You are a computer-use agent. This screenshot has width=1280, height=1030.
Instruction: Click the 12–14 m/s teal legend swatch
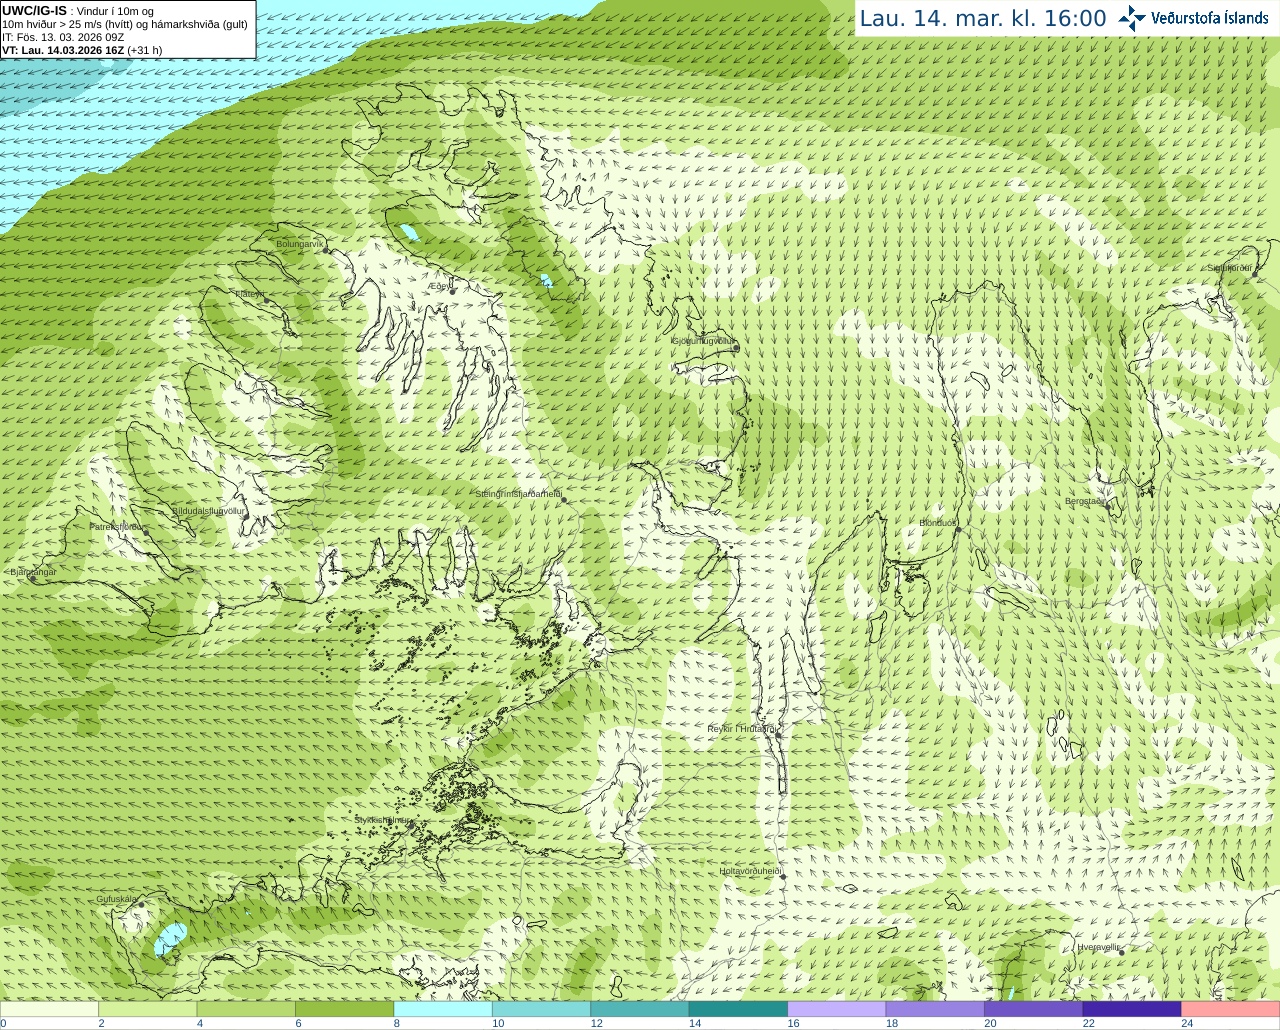tap(640, 1009)
